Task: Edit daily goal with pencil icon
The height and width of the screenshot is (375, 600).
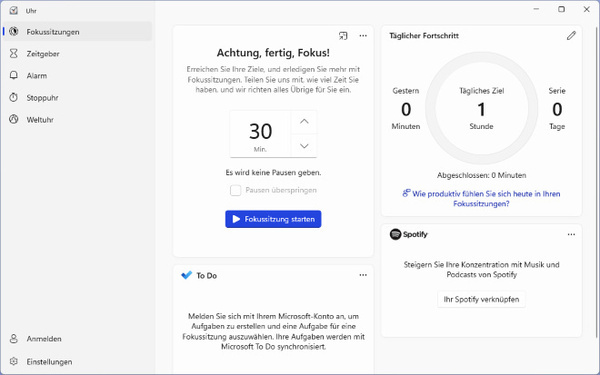Action: click(571, 36)
